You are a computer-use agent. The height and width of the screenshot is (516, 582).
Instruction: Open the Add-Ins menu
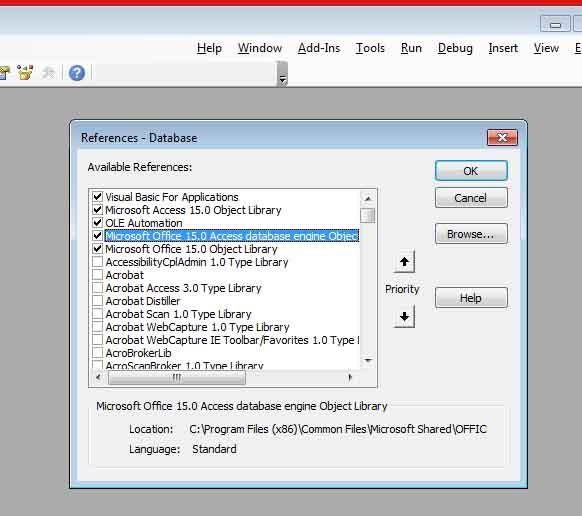coord(319,48)
